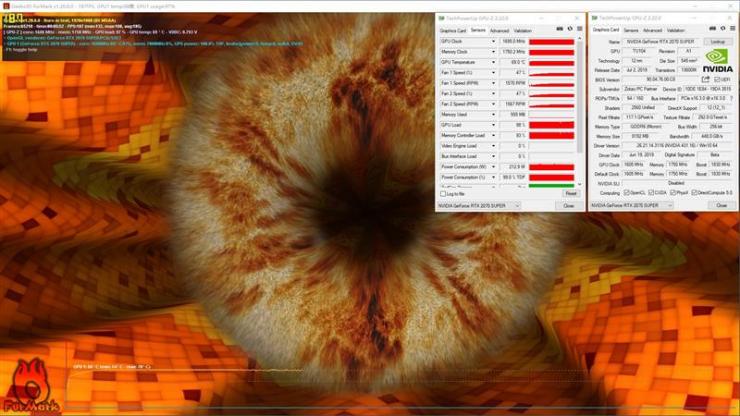740x416 pixels.
Task: Open Validation tab in Graphics Card window
Action: pos(675,30)
